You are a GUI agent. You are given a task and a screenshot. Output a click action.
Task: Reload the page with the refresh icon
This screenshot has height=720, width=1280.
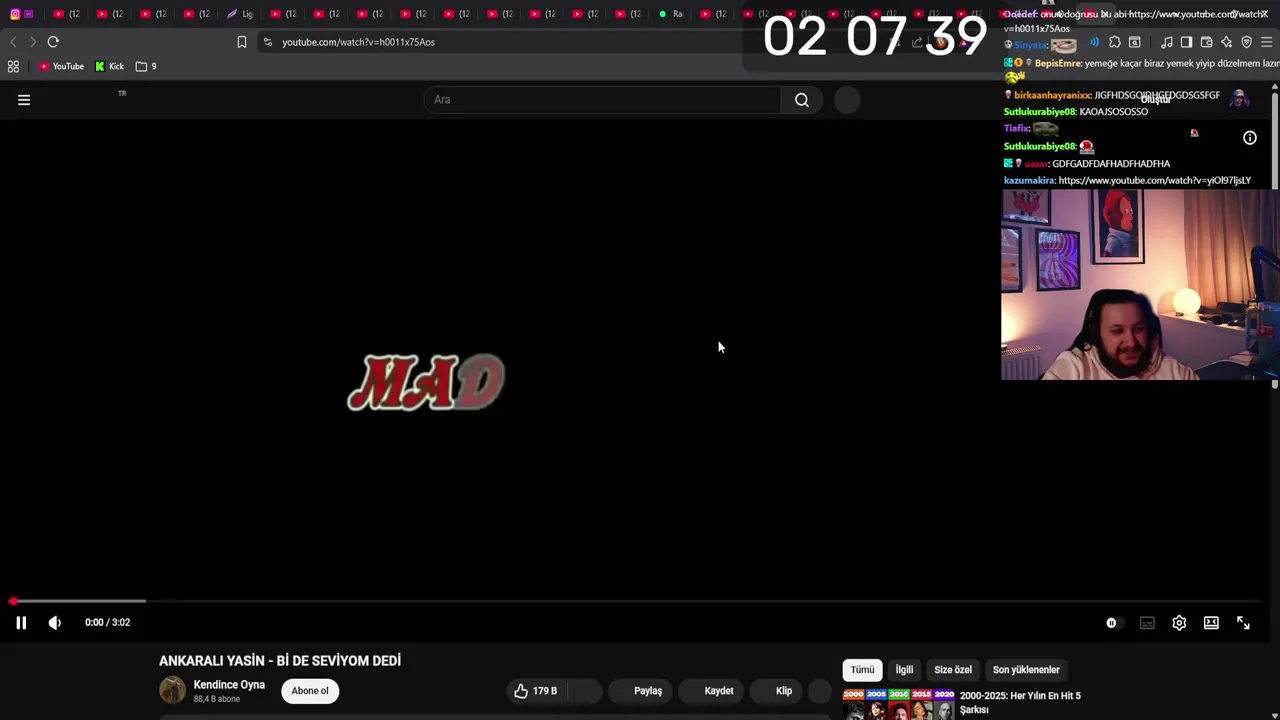(53, 42)
